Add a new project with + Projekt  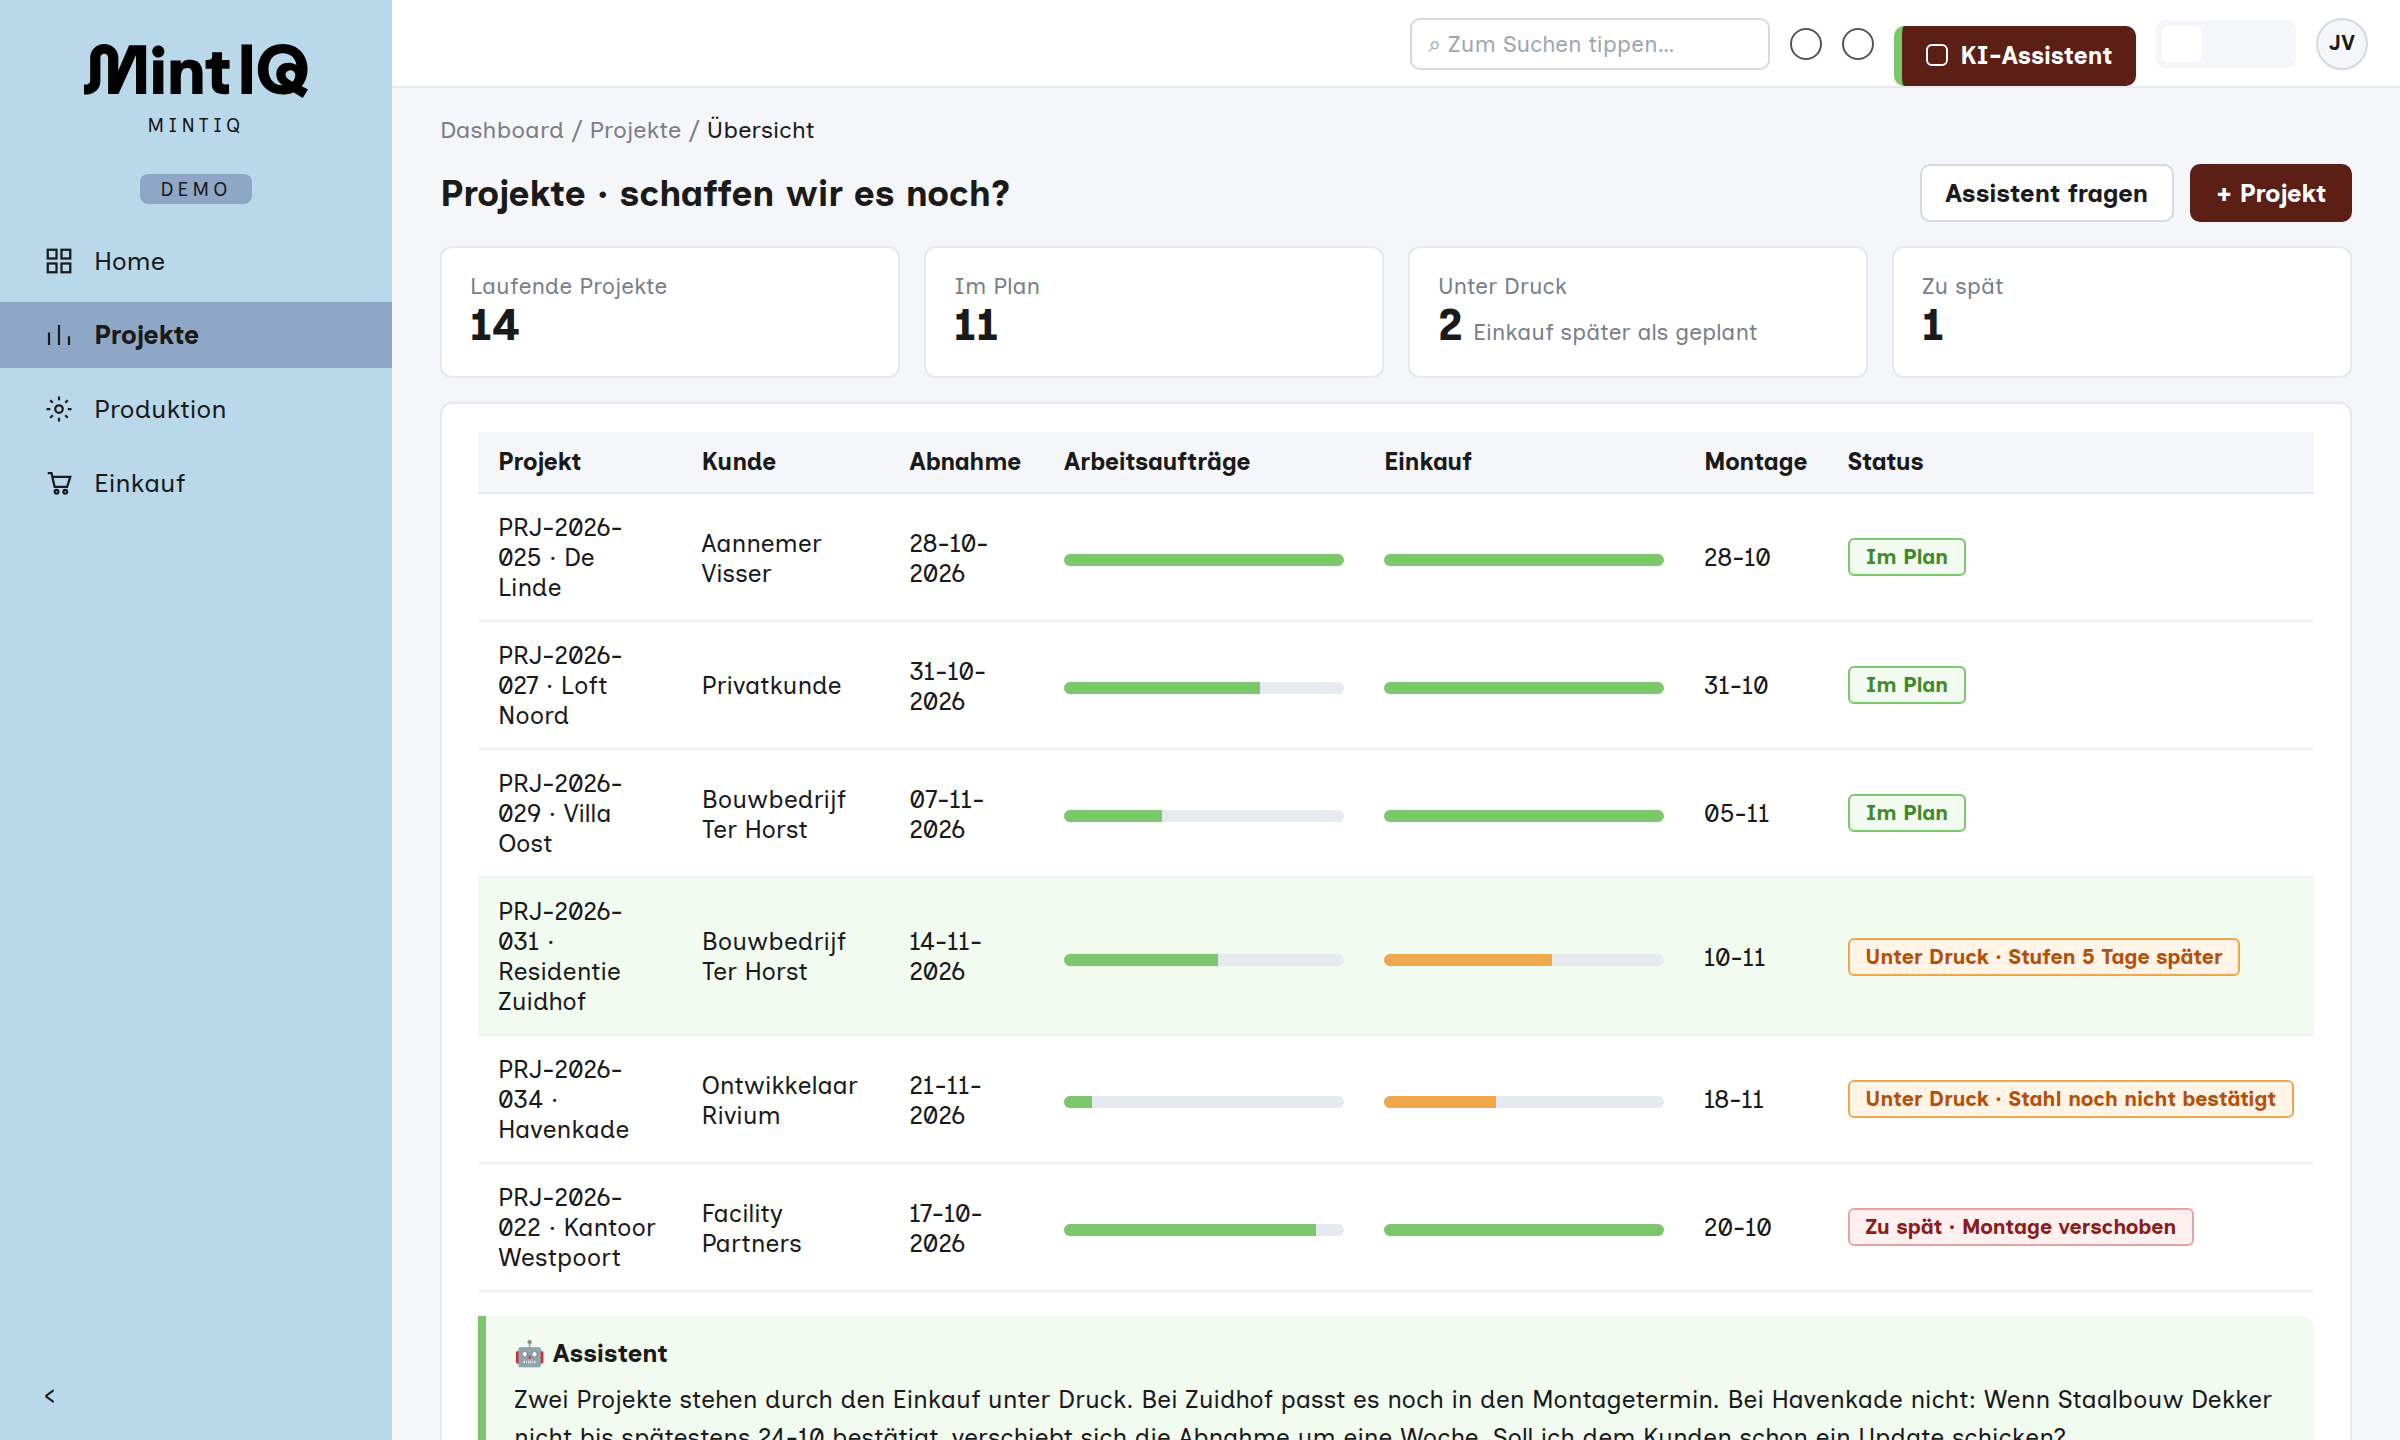pyautogui.click(x=2270, y=193)
